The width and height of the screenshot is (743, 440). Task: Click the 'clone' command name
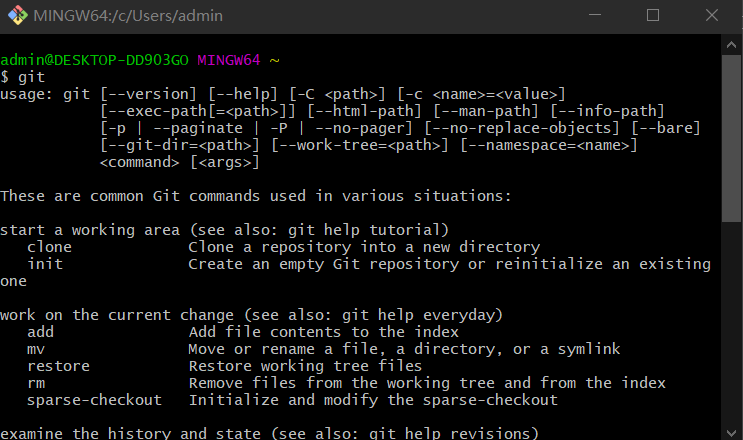point(49,247)
